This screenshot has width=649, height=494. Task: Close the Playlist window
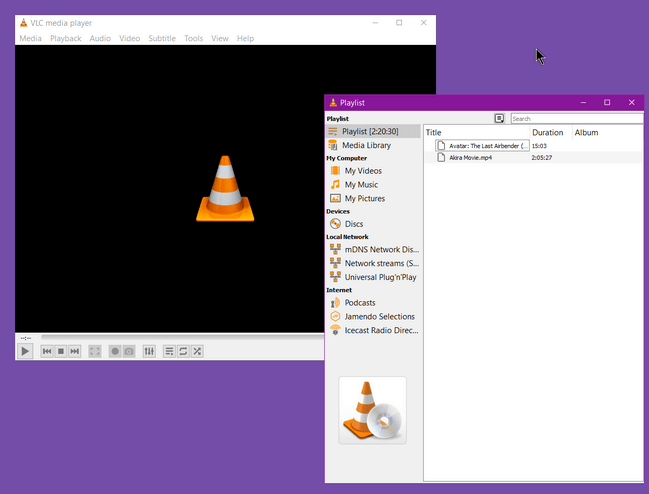point(631,102)
